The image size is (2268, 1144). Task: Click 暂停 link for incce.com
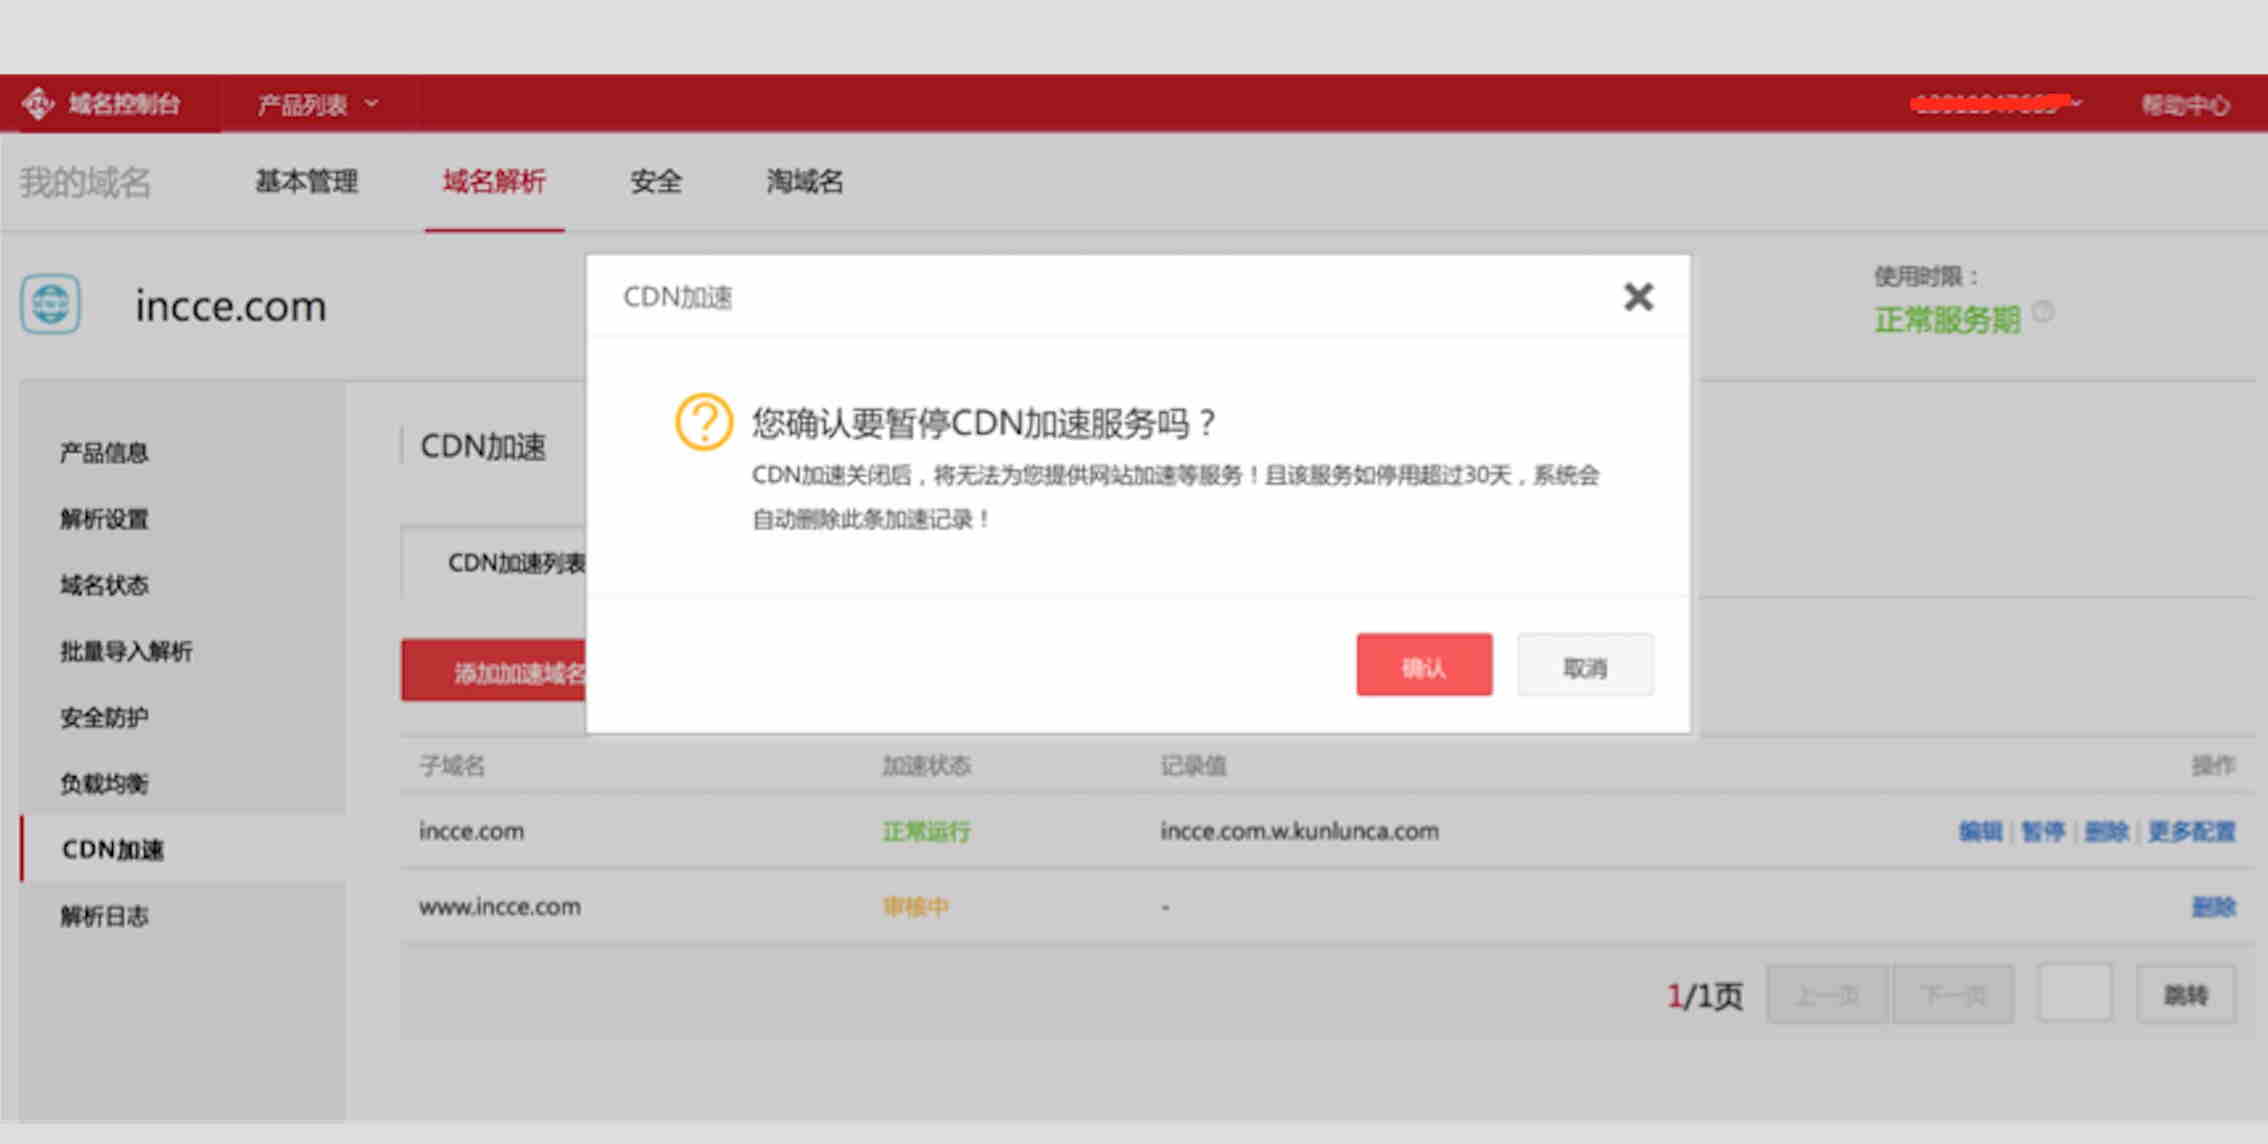coord(2042,831)
